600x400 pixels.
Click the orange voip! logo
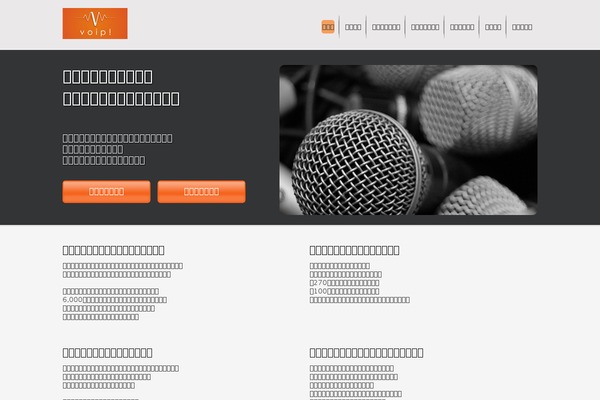[95, 23]
